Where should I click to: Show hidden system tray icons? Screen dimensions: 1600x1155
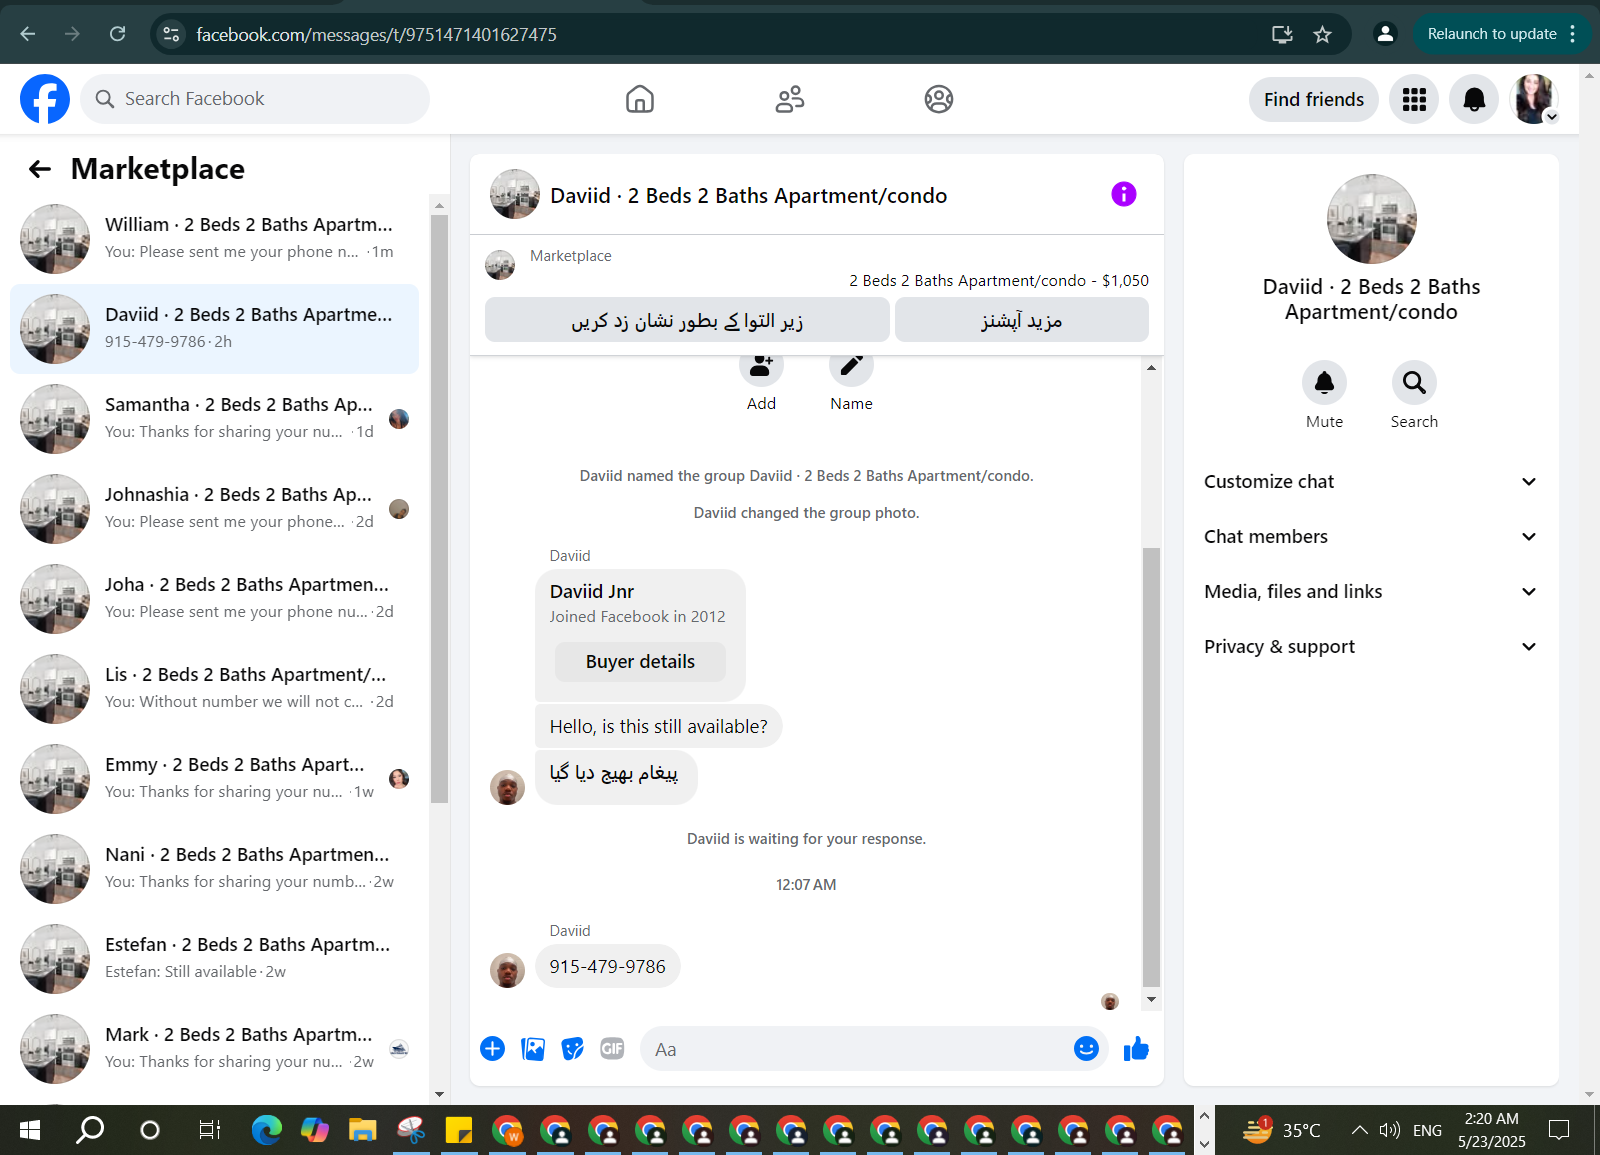coord(1359,1130)
